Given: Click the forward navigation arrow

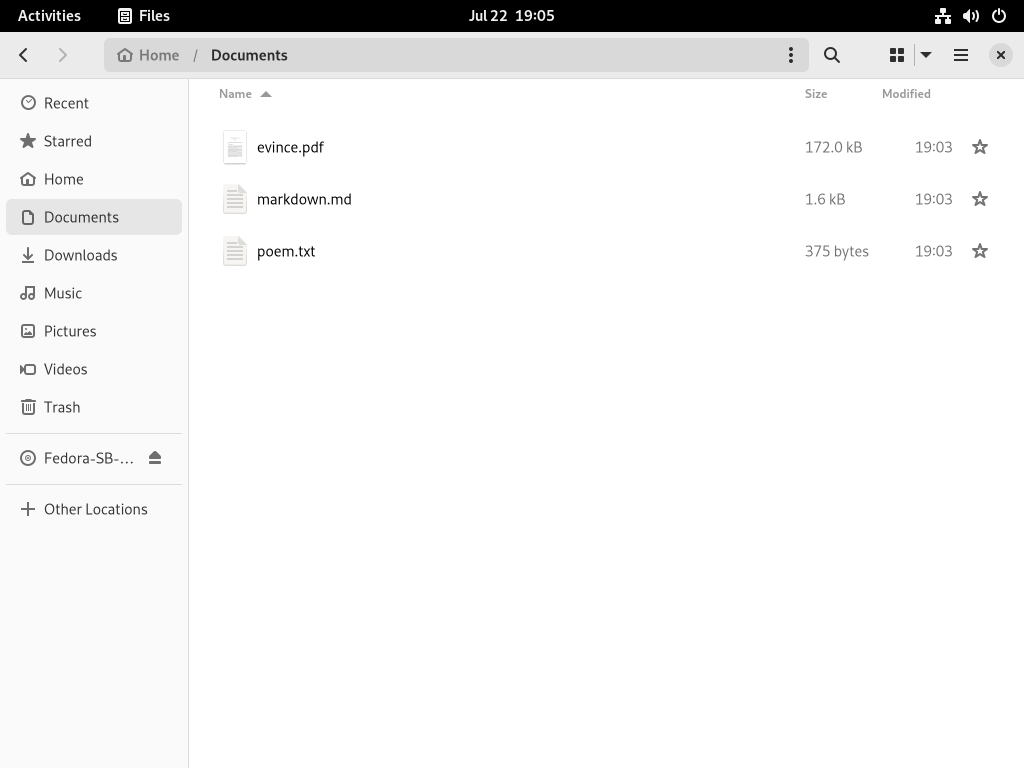Looking at the screenshot, I should 63,55.
